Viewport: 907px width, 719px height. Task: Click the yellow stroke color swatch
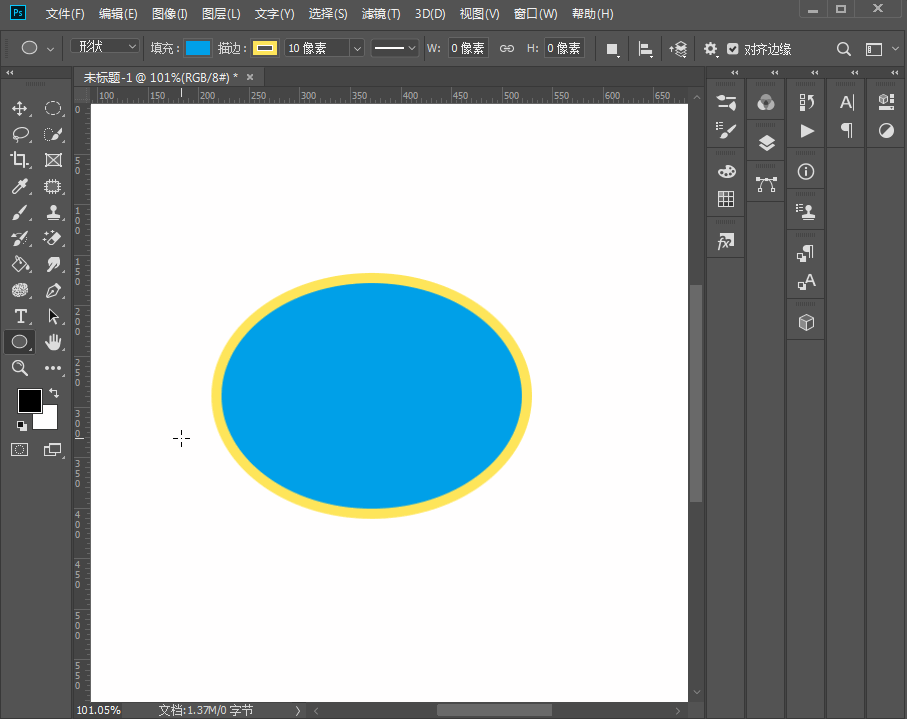tap(265, 48)
